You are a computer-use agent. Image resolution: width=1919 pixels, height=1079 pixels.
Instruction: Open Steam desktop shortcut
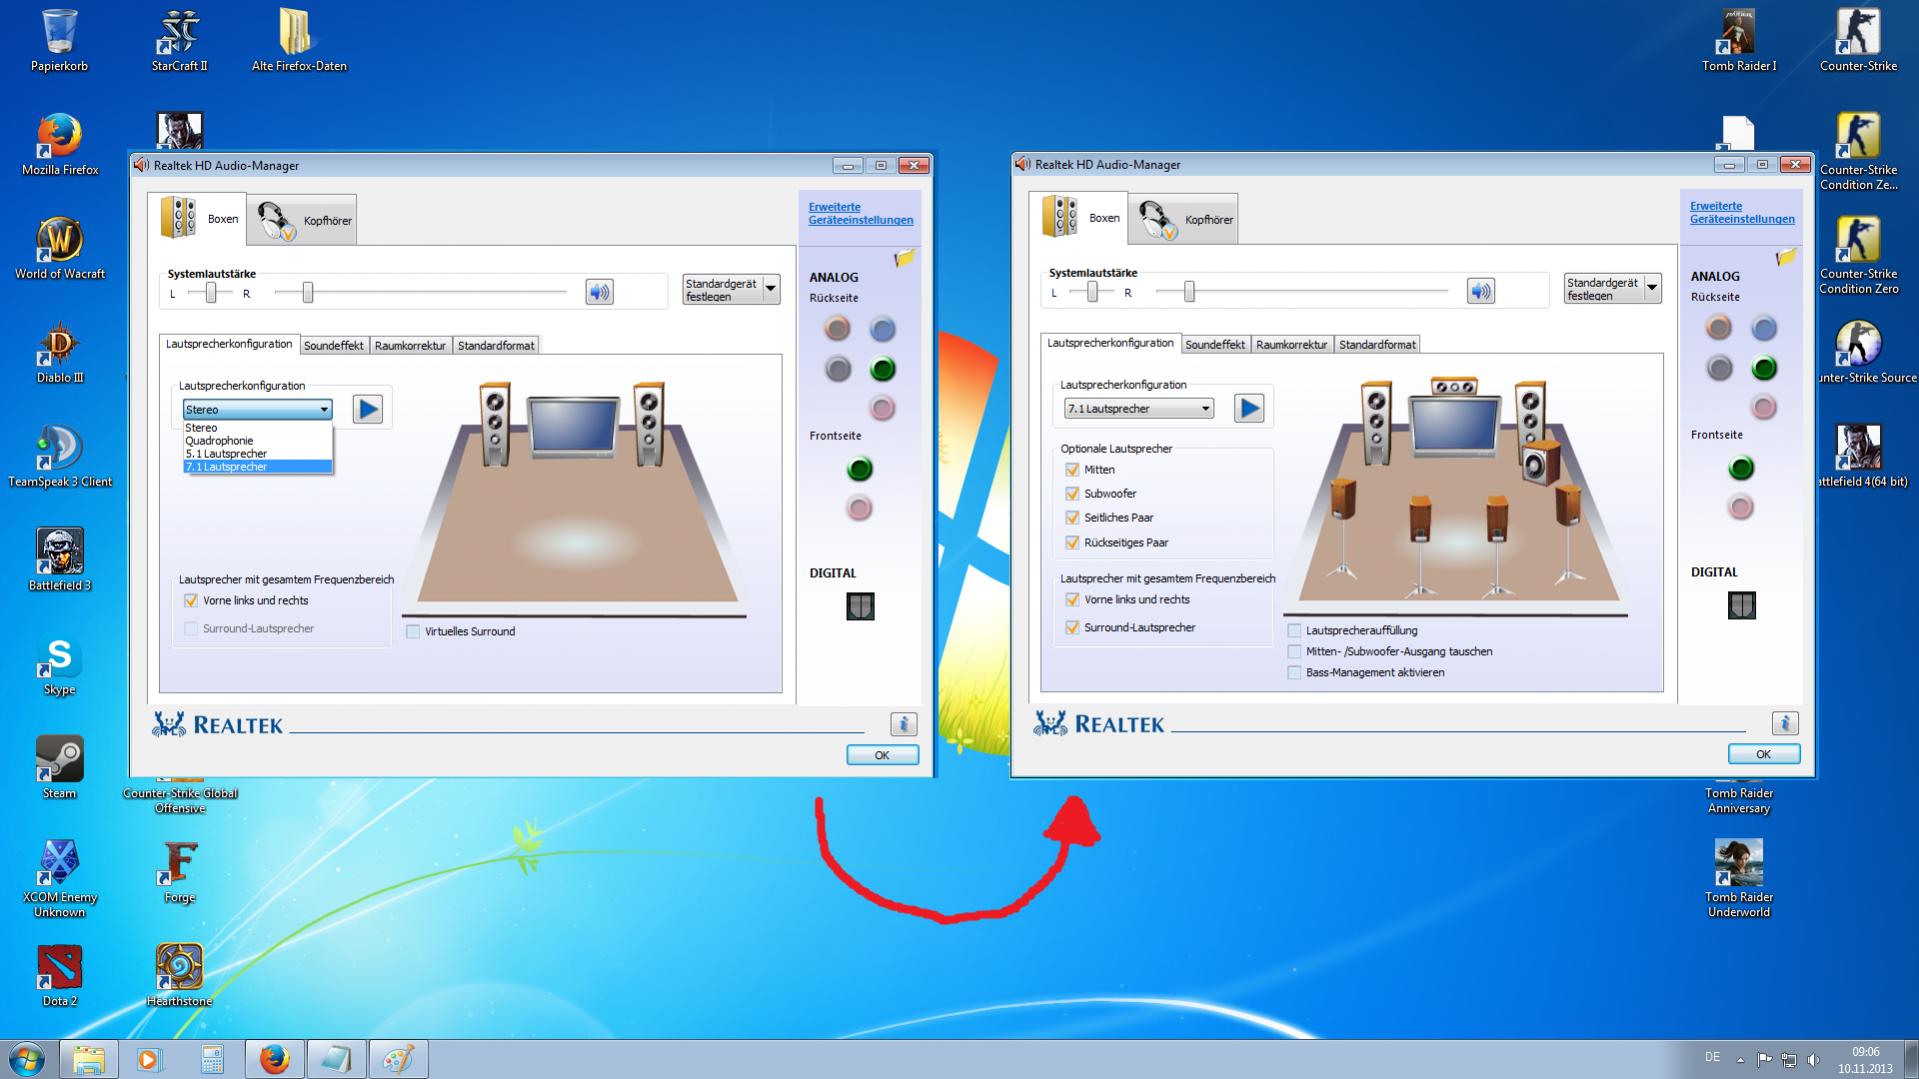click(x=59, y=767)
